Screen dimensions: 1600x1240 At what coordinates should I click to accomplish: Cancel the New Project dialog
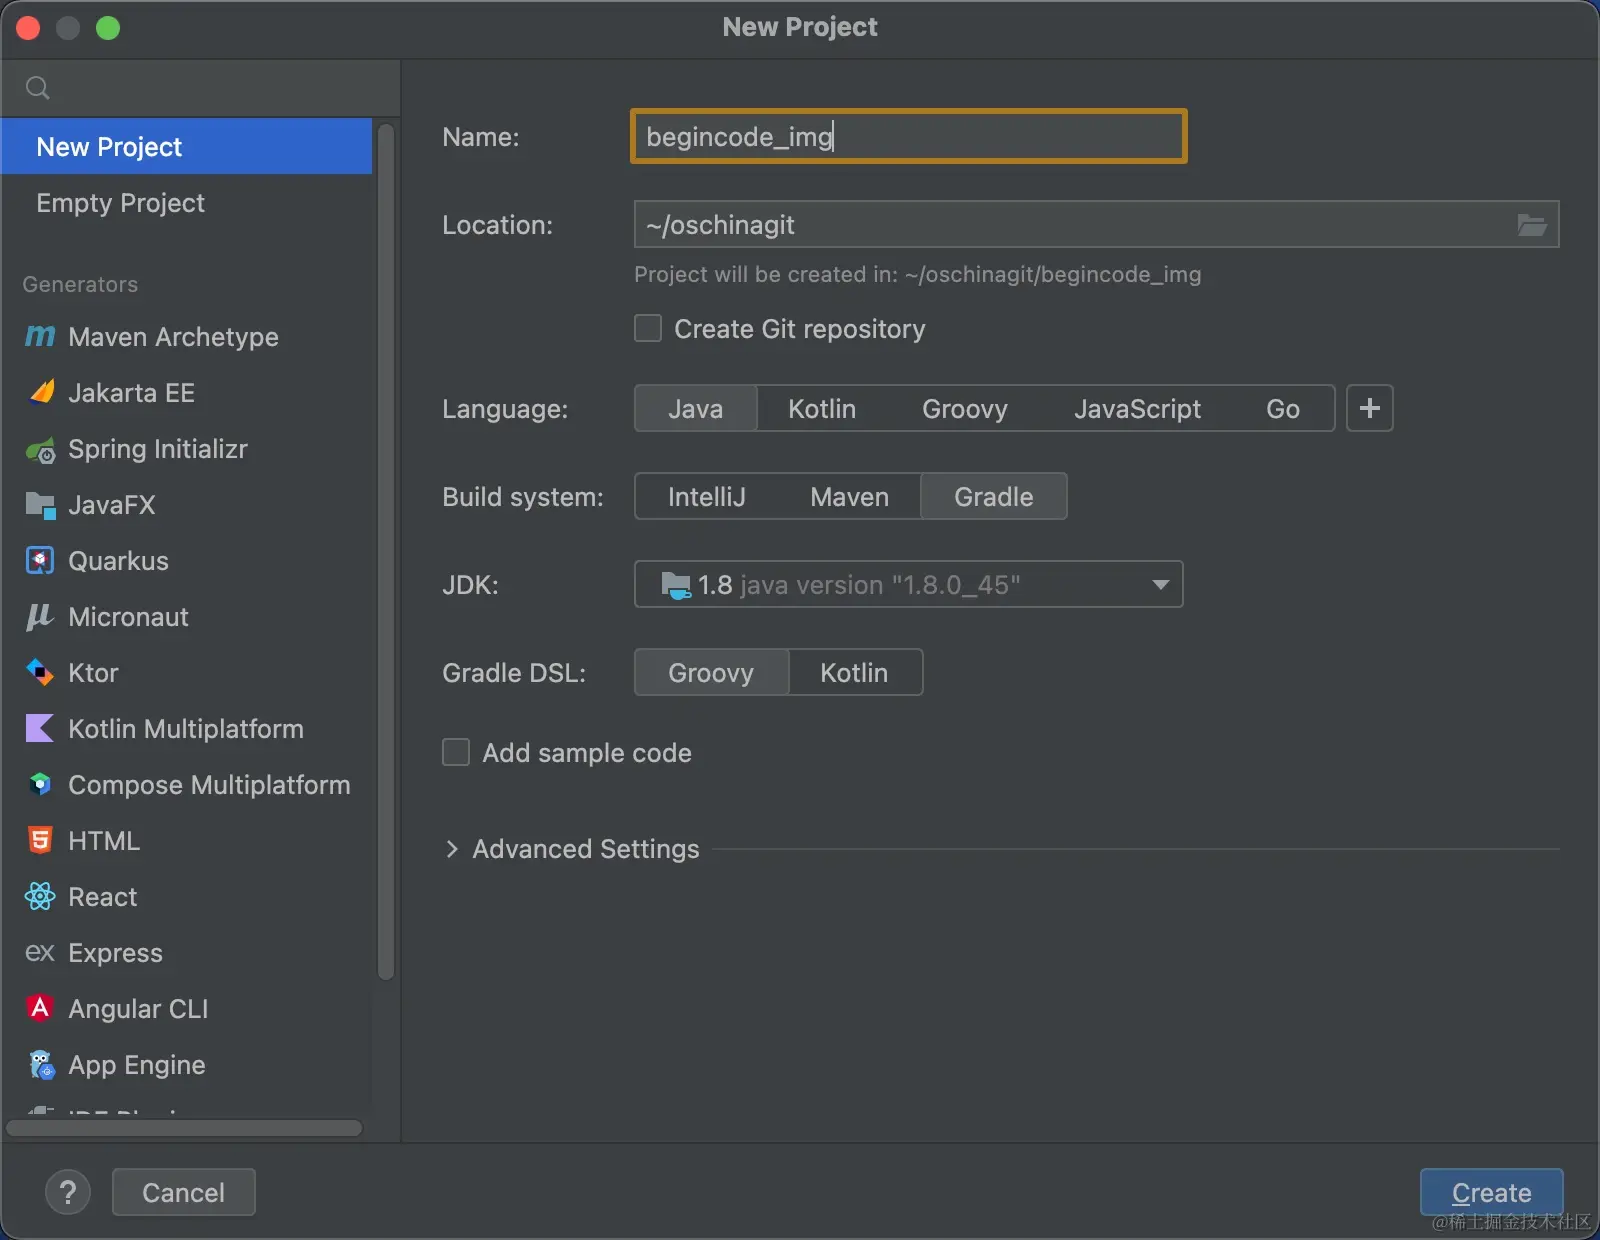[x=183, y=1192]
